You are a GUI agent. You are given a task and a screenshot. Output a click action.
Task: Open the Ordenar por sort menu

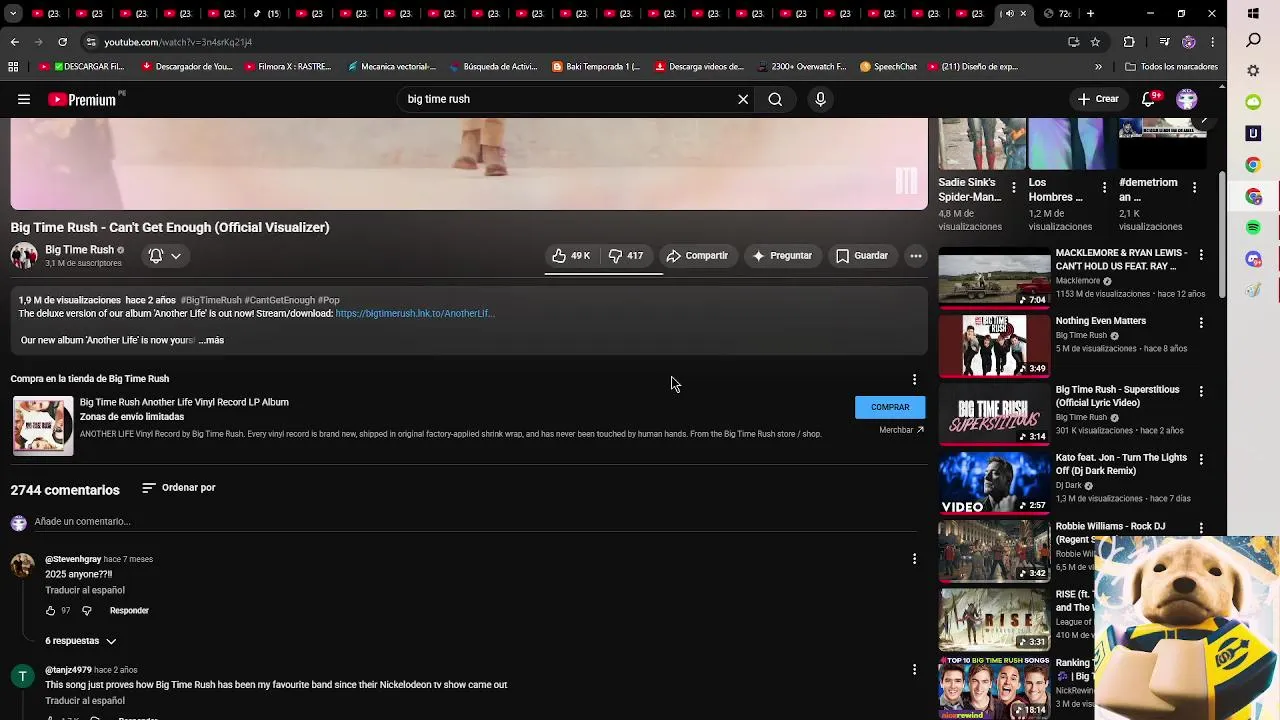tap(179, 488)
